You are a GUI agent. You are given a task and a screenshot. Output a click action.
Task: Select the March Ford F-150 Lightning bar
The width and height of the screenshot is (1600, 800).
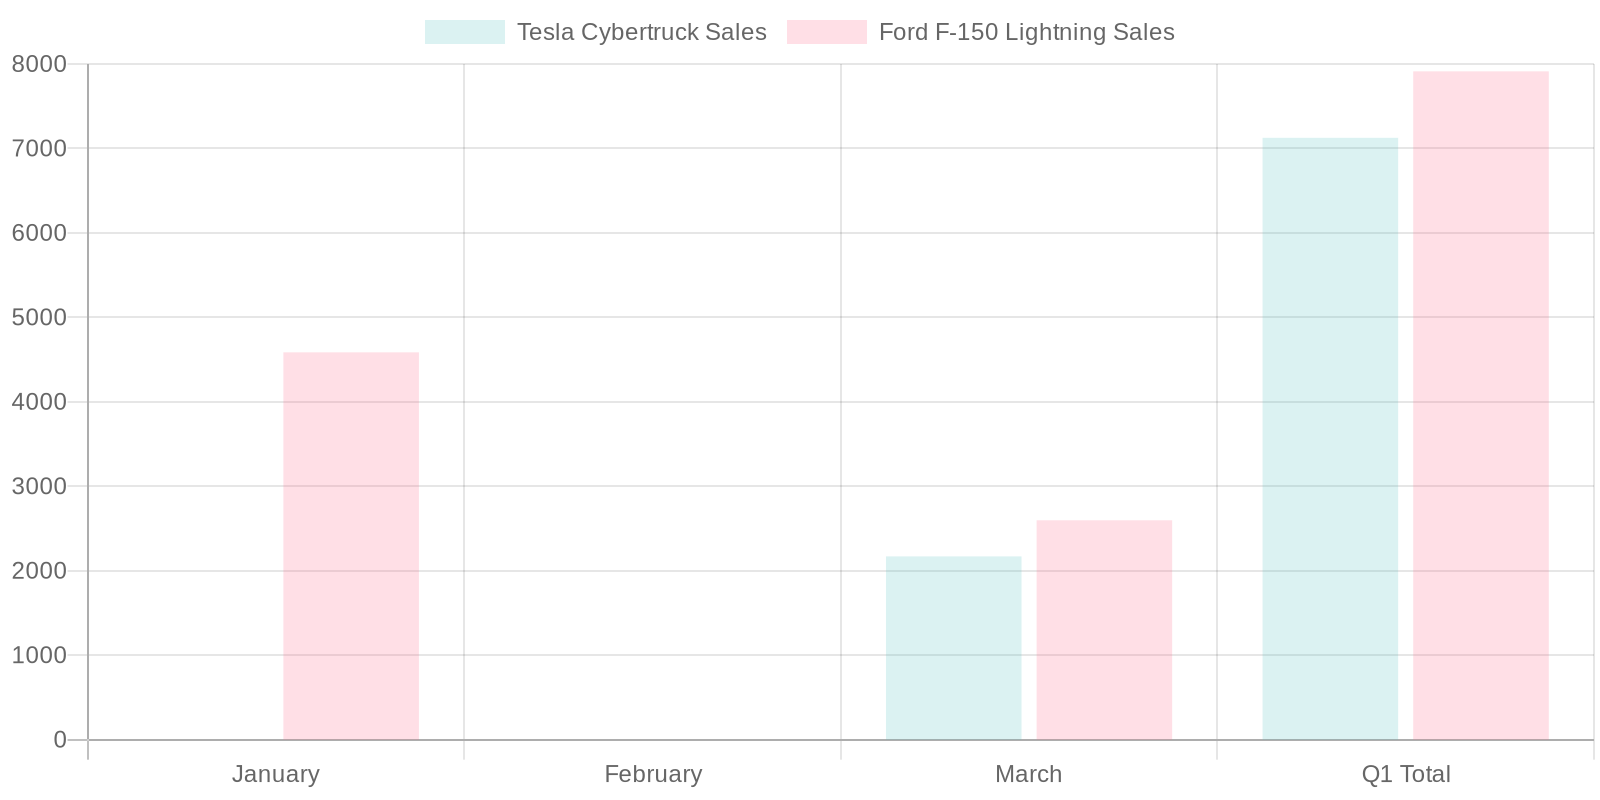point(1104,630)
